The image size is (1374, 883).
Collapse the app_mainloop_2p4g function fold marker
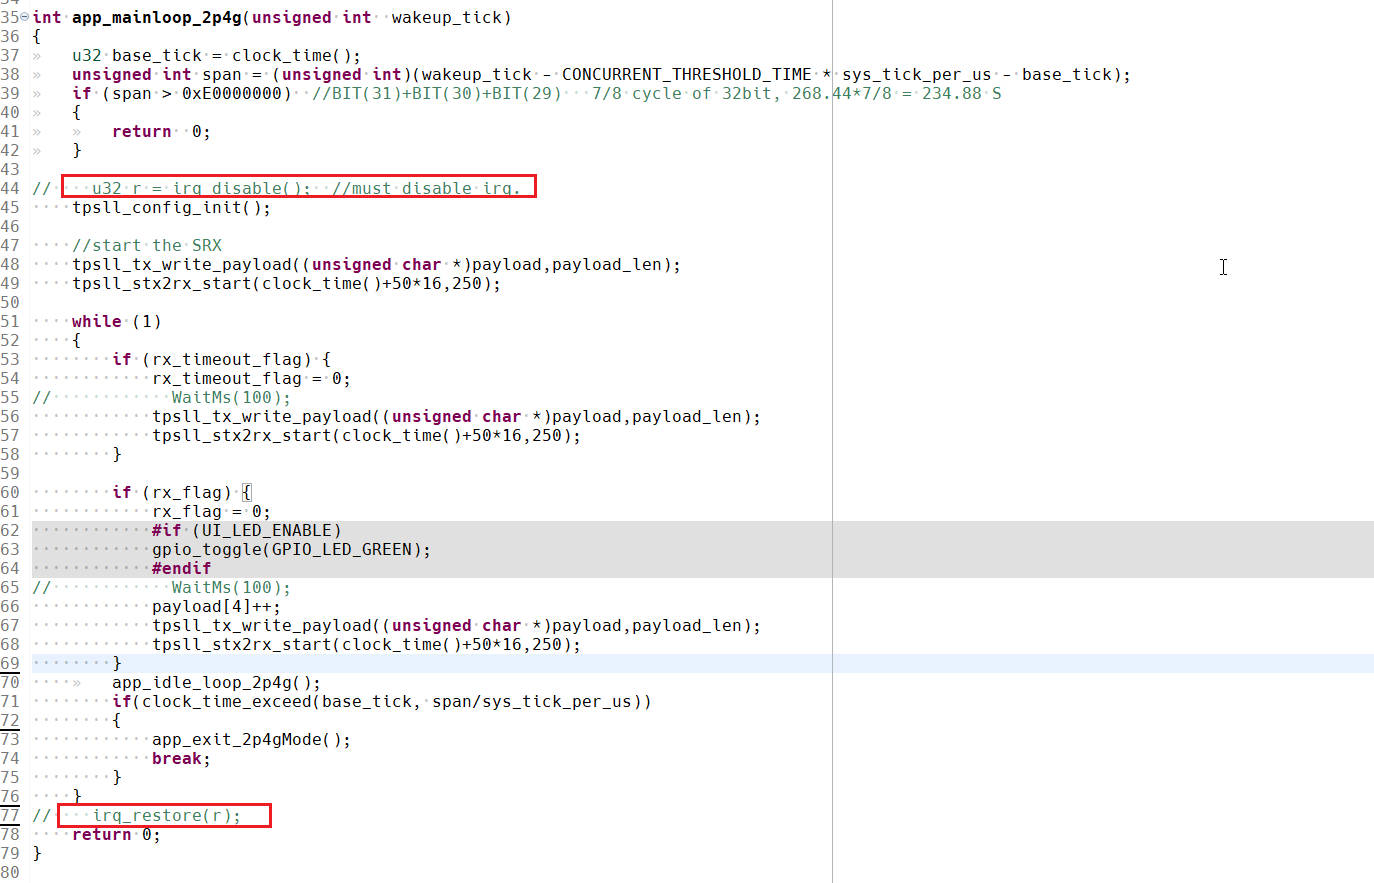25,17
